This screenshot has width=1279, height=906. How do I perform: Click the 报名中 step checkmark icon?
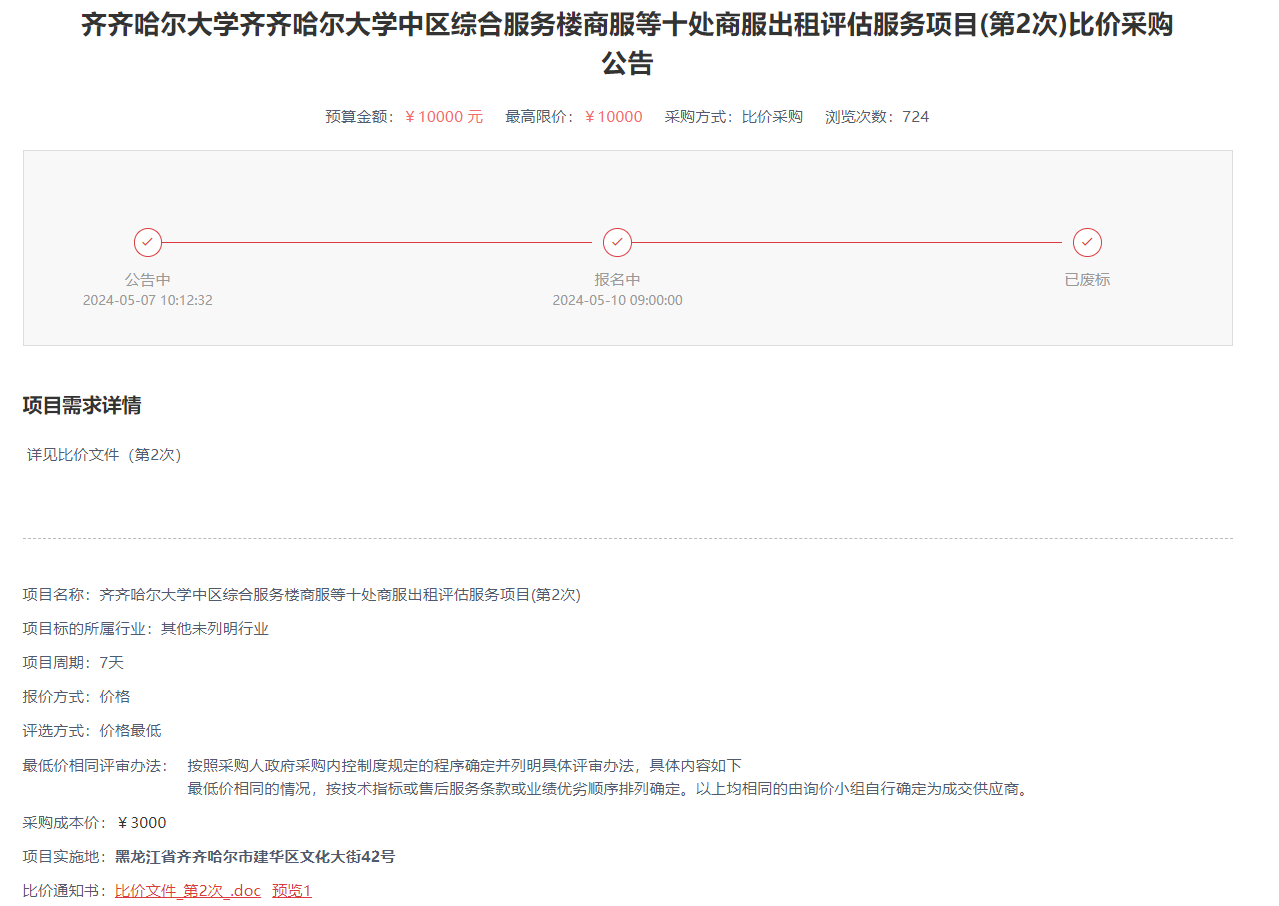tap(617, 242)
